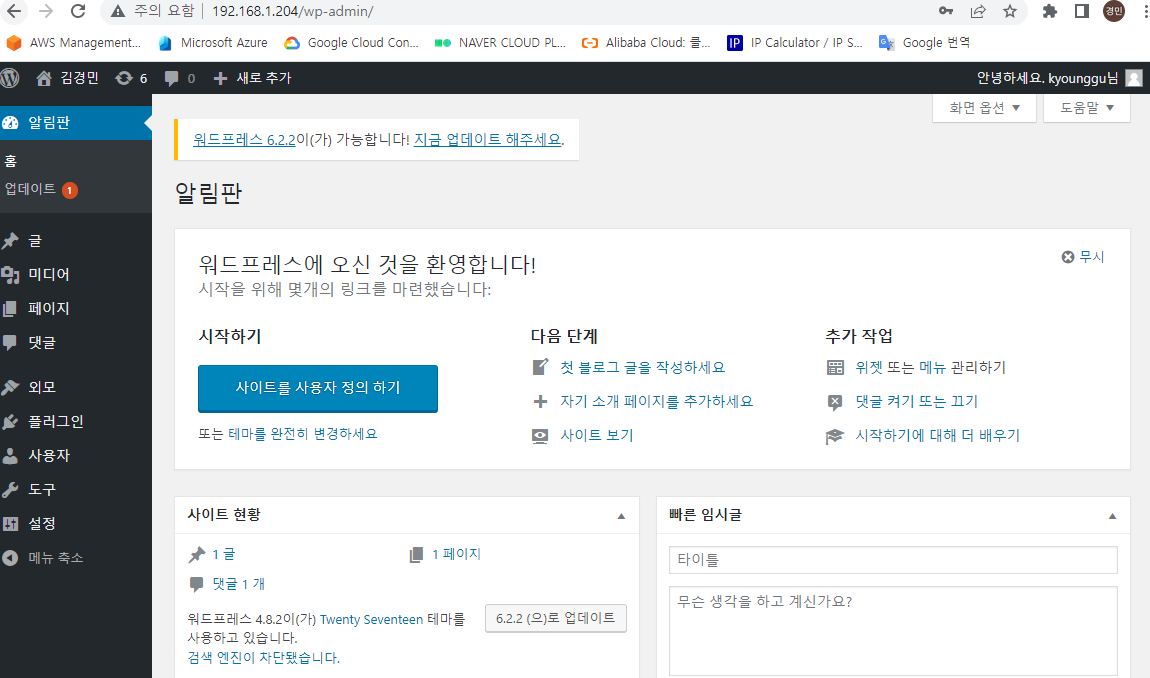Open Alibaba Cloud bookmark
The image size is (1150, 678).
[x=646, y=43]
